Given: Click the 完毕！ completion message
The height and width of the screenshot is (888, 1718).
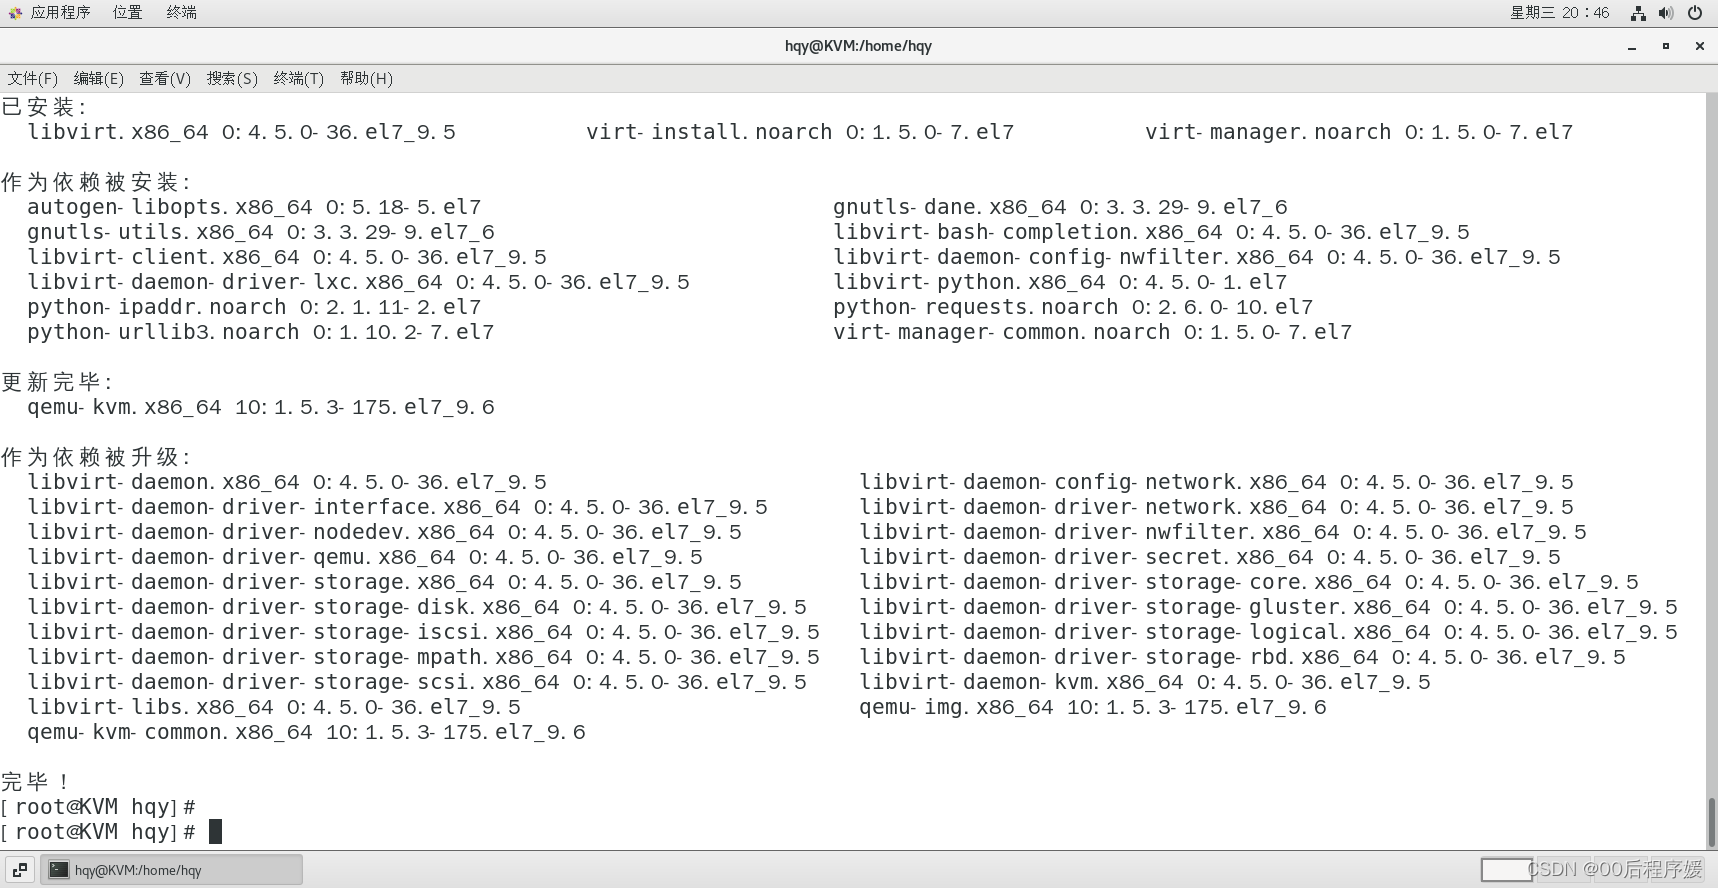Looking at the screenshot, I should pos(35,782).
